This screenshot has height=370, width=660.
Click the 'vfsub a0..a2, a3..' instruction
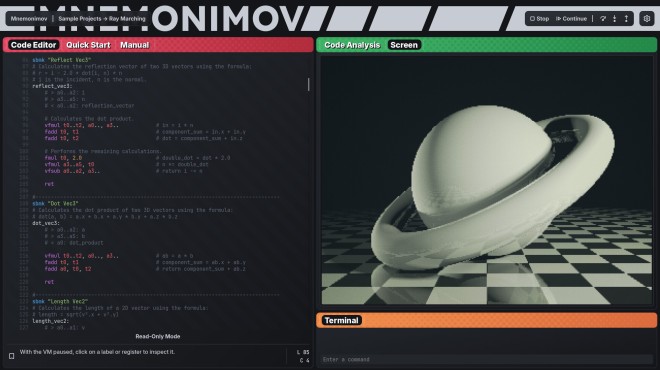pos(72,171)
